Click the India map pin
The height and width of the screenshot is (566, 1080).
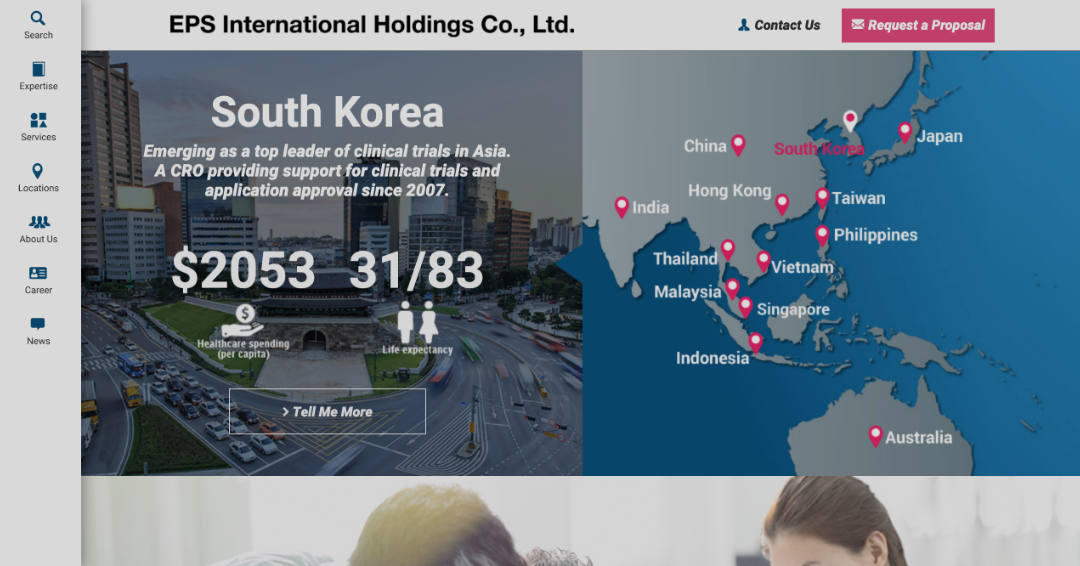(621, 207)
